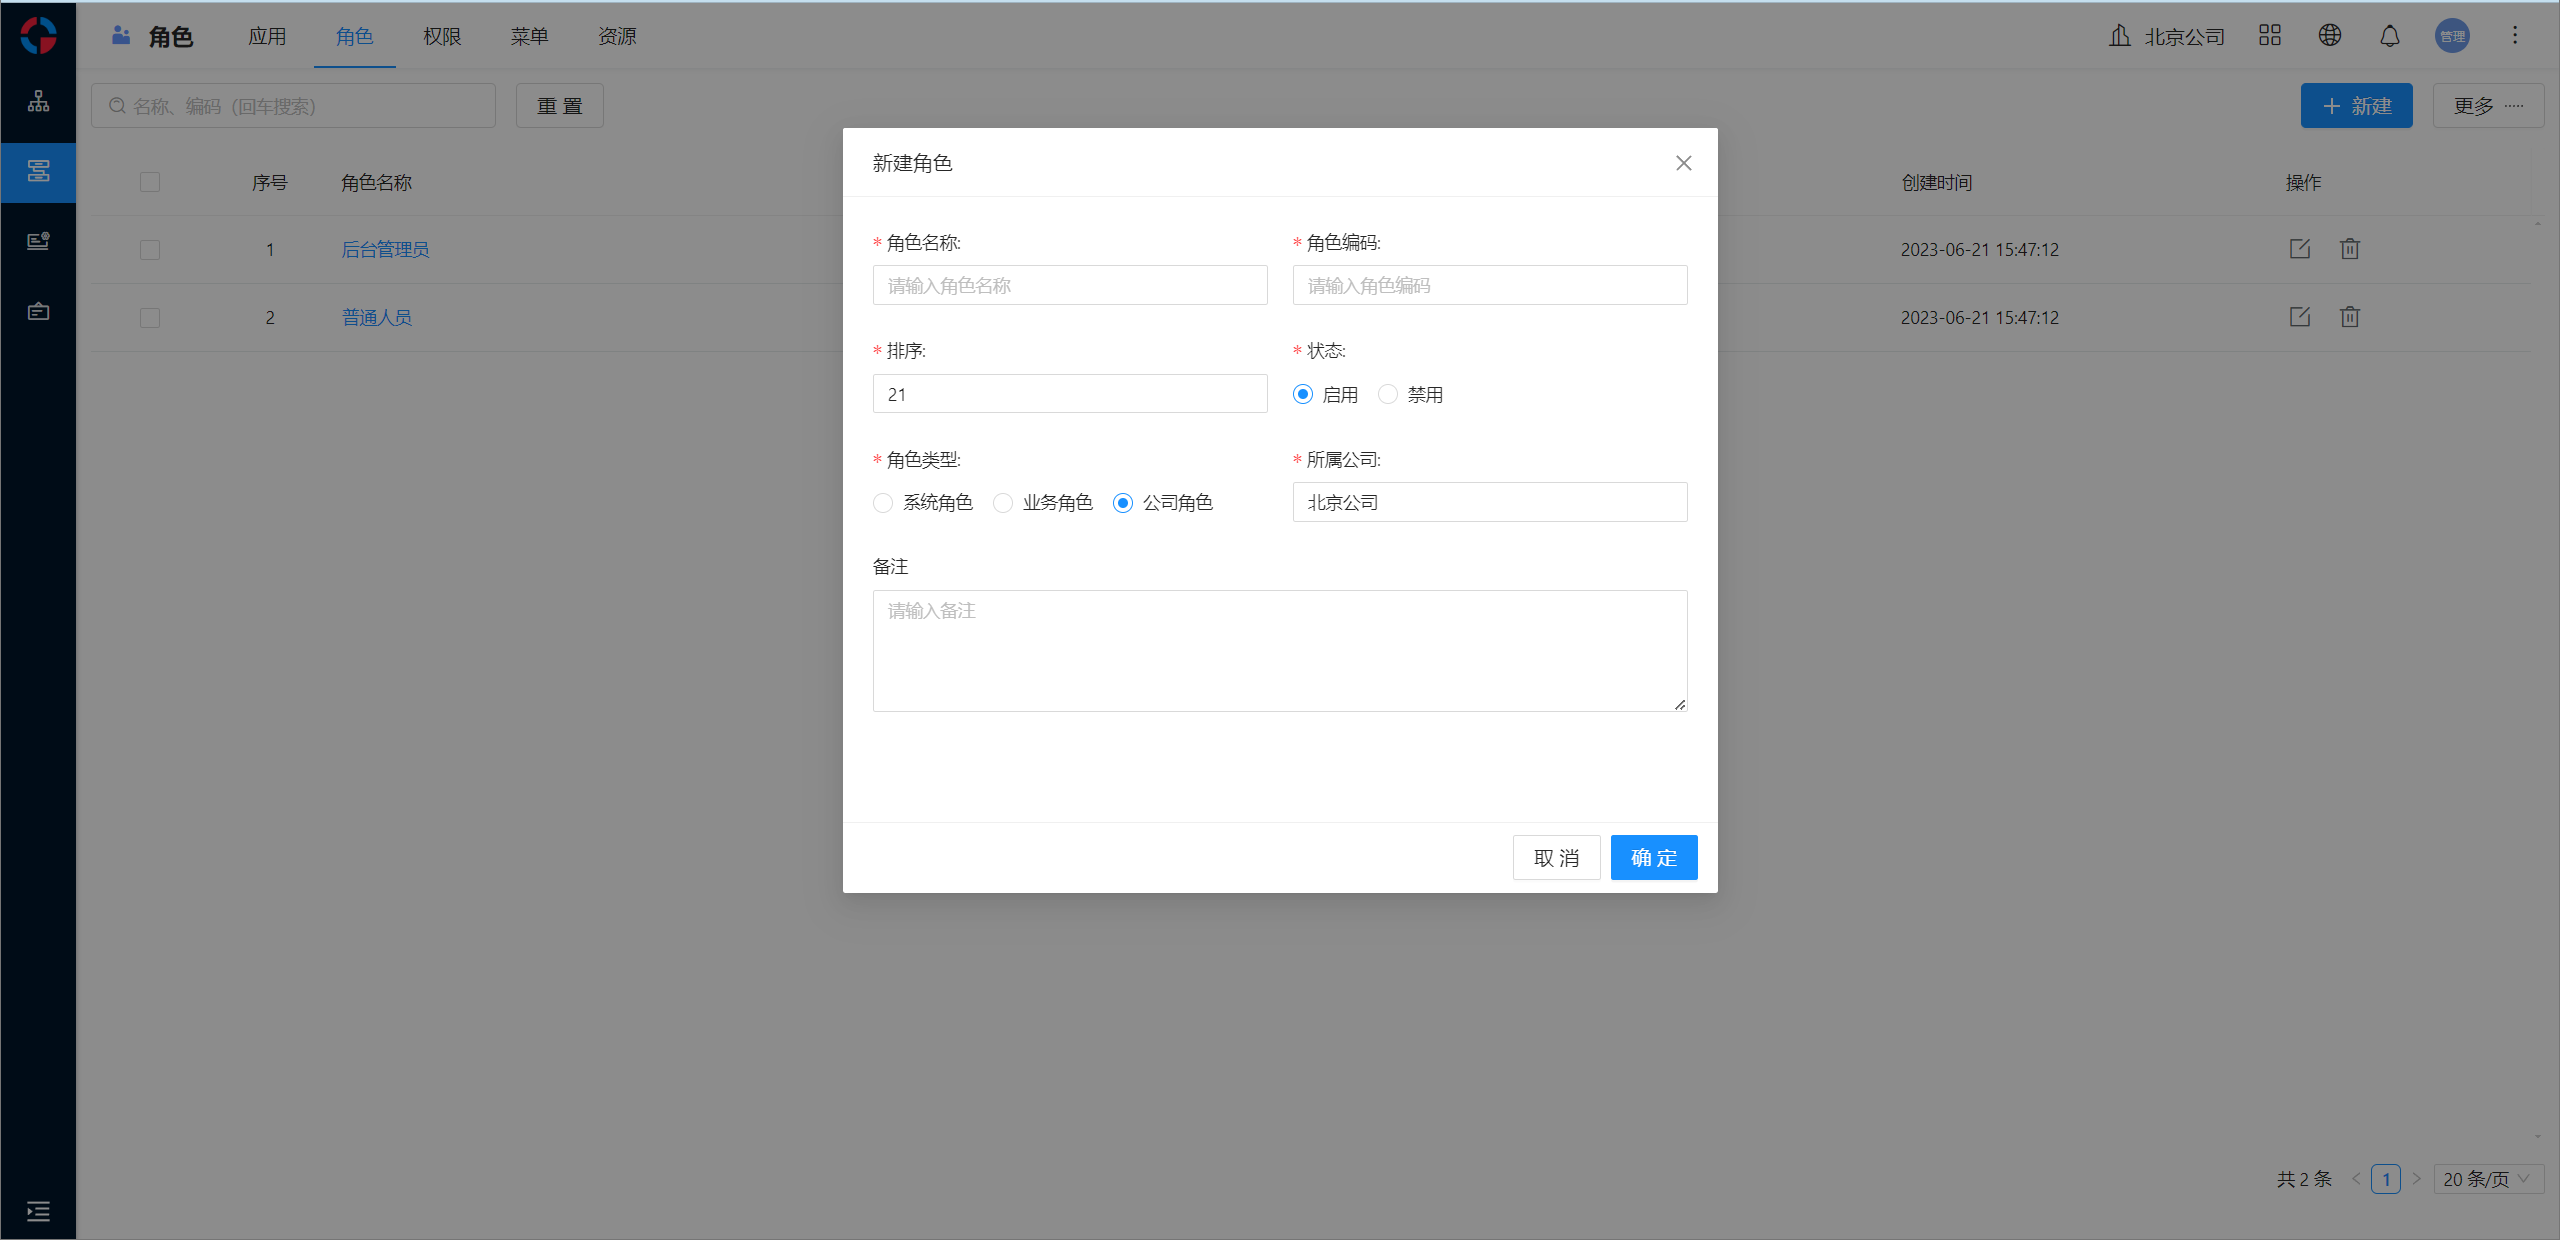Select the 系统角色 role type radio

tap(883, 503)
